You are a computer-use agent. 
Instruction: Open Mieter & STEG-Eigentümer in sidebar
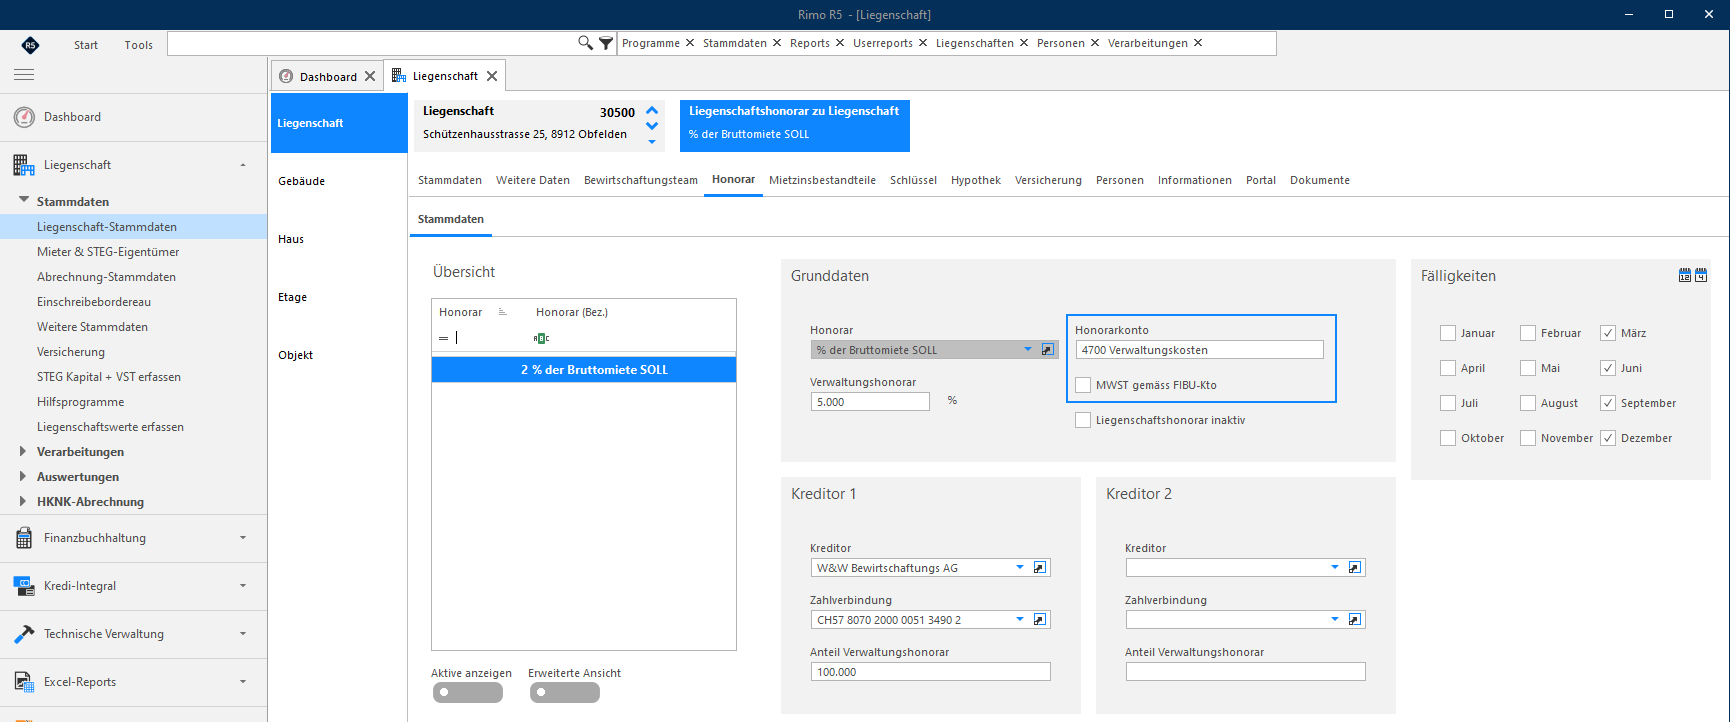(x=108, y=252)
